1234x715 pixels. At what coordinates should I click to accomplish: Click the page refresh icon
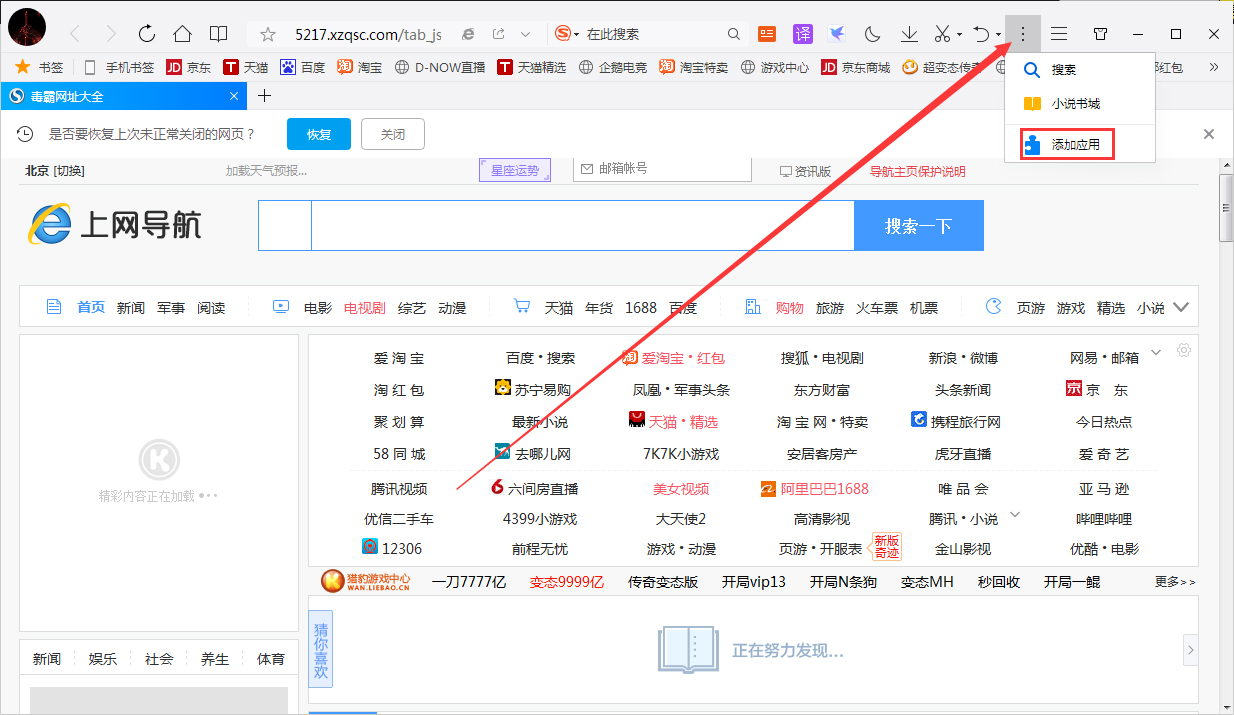pyautogui.click(x=147, y=33)
